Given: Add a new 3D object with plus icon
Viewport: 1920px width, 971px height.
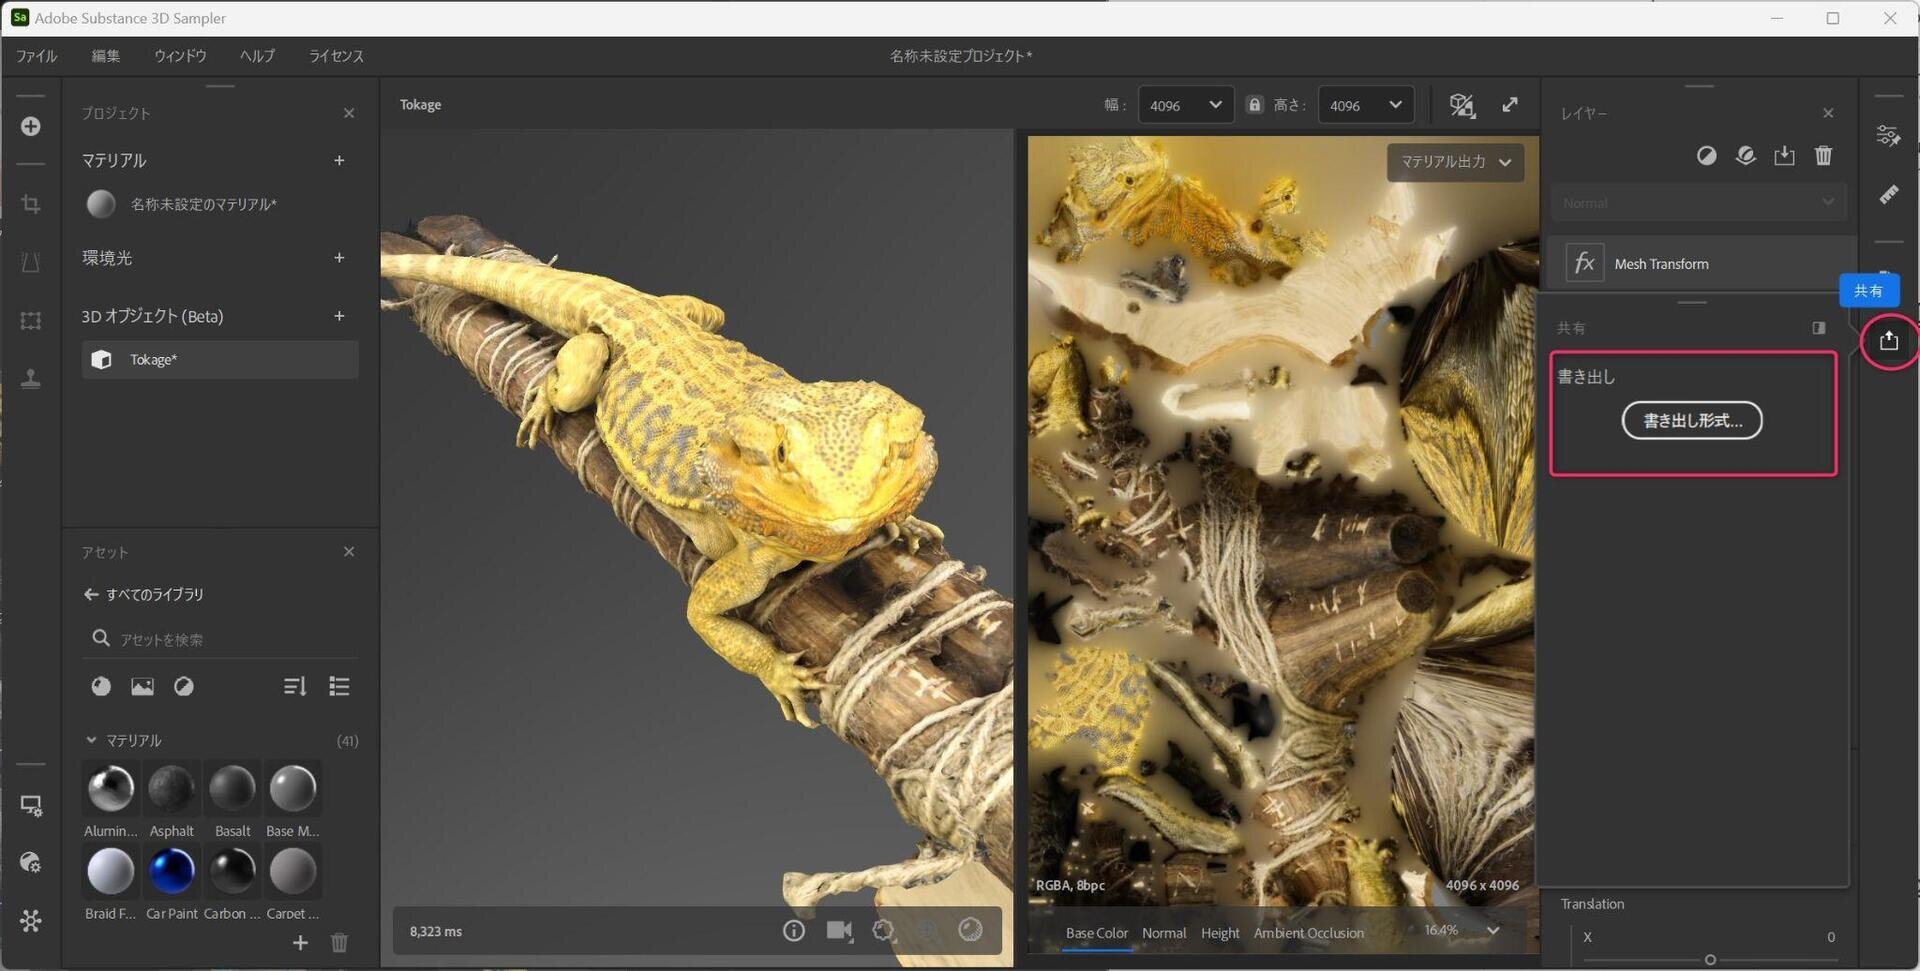Looking at the screenshot, I should click(x=339, y=316).
